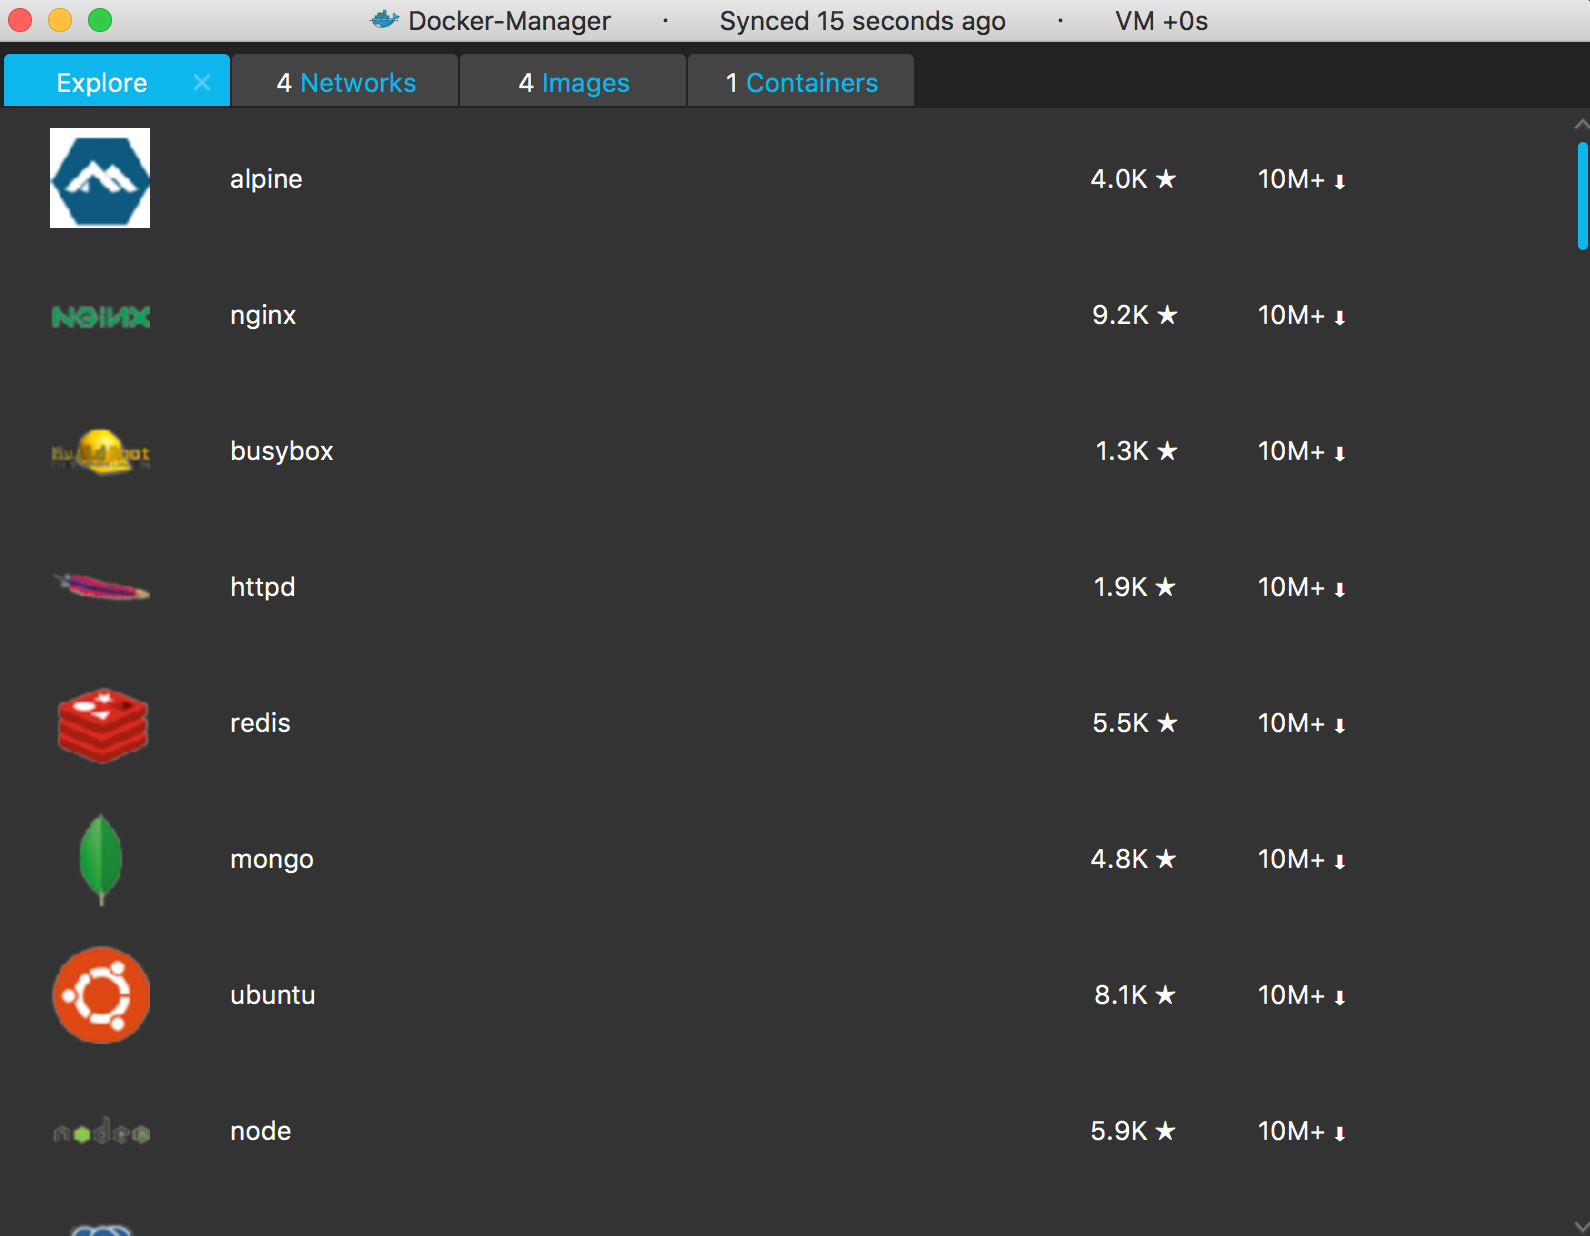Viewport: 1590px width, 1236px height.
Task: Click the 8.1K star count for ubuntu
Action: coord(1121,995)
